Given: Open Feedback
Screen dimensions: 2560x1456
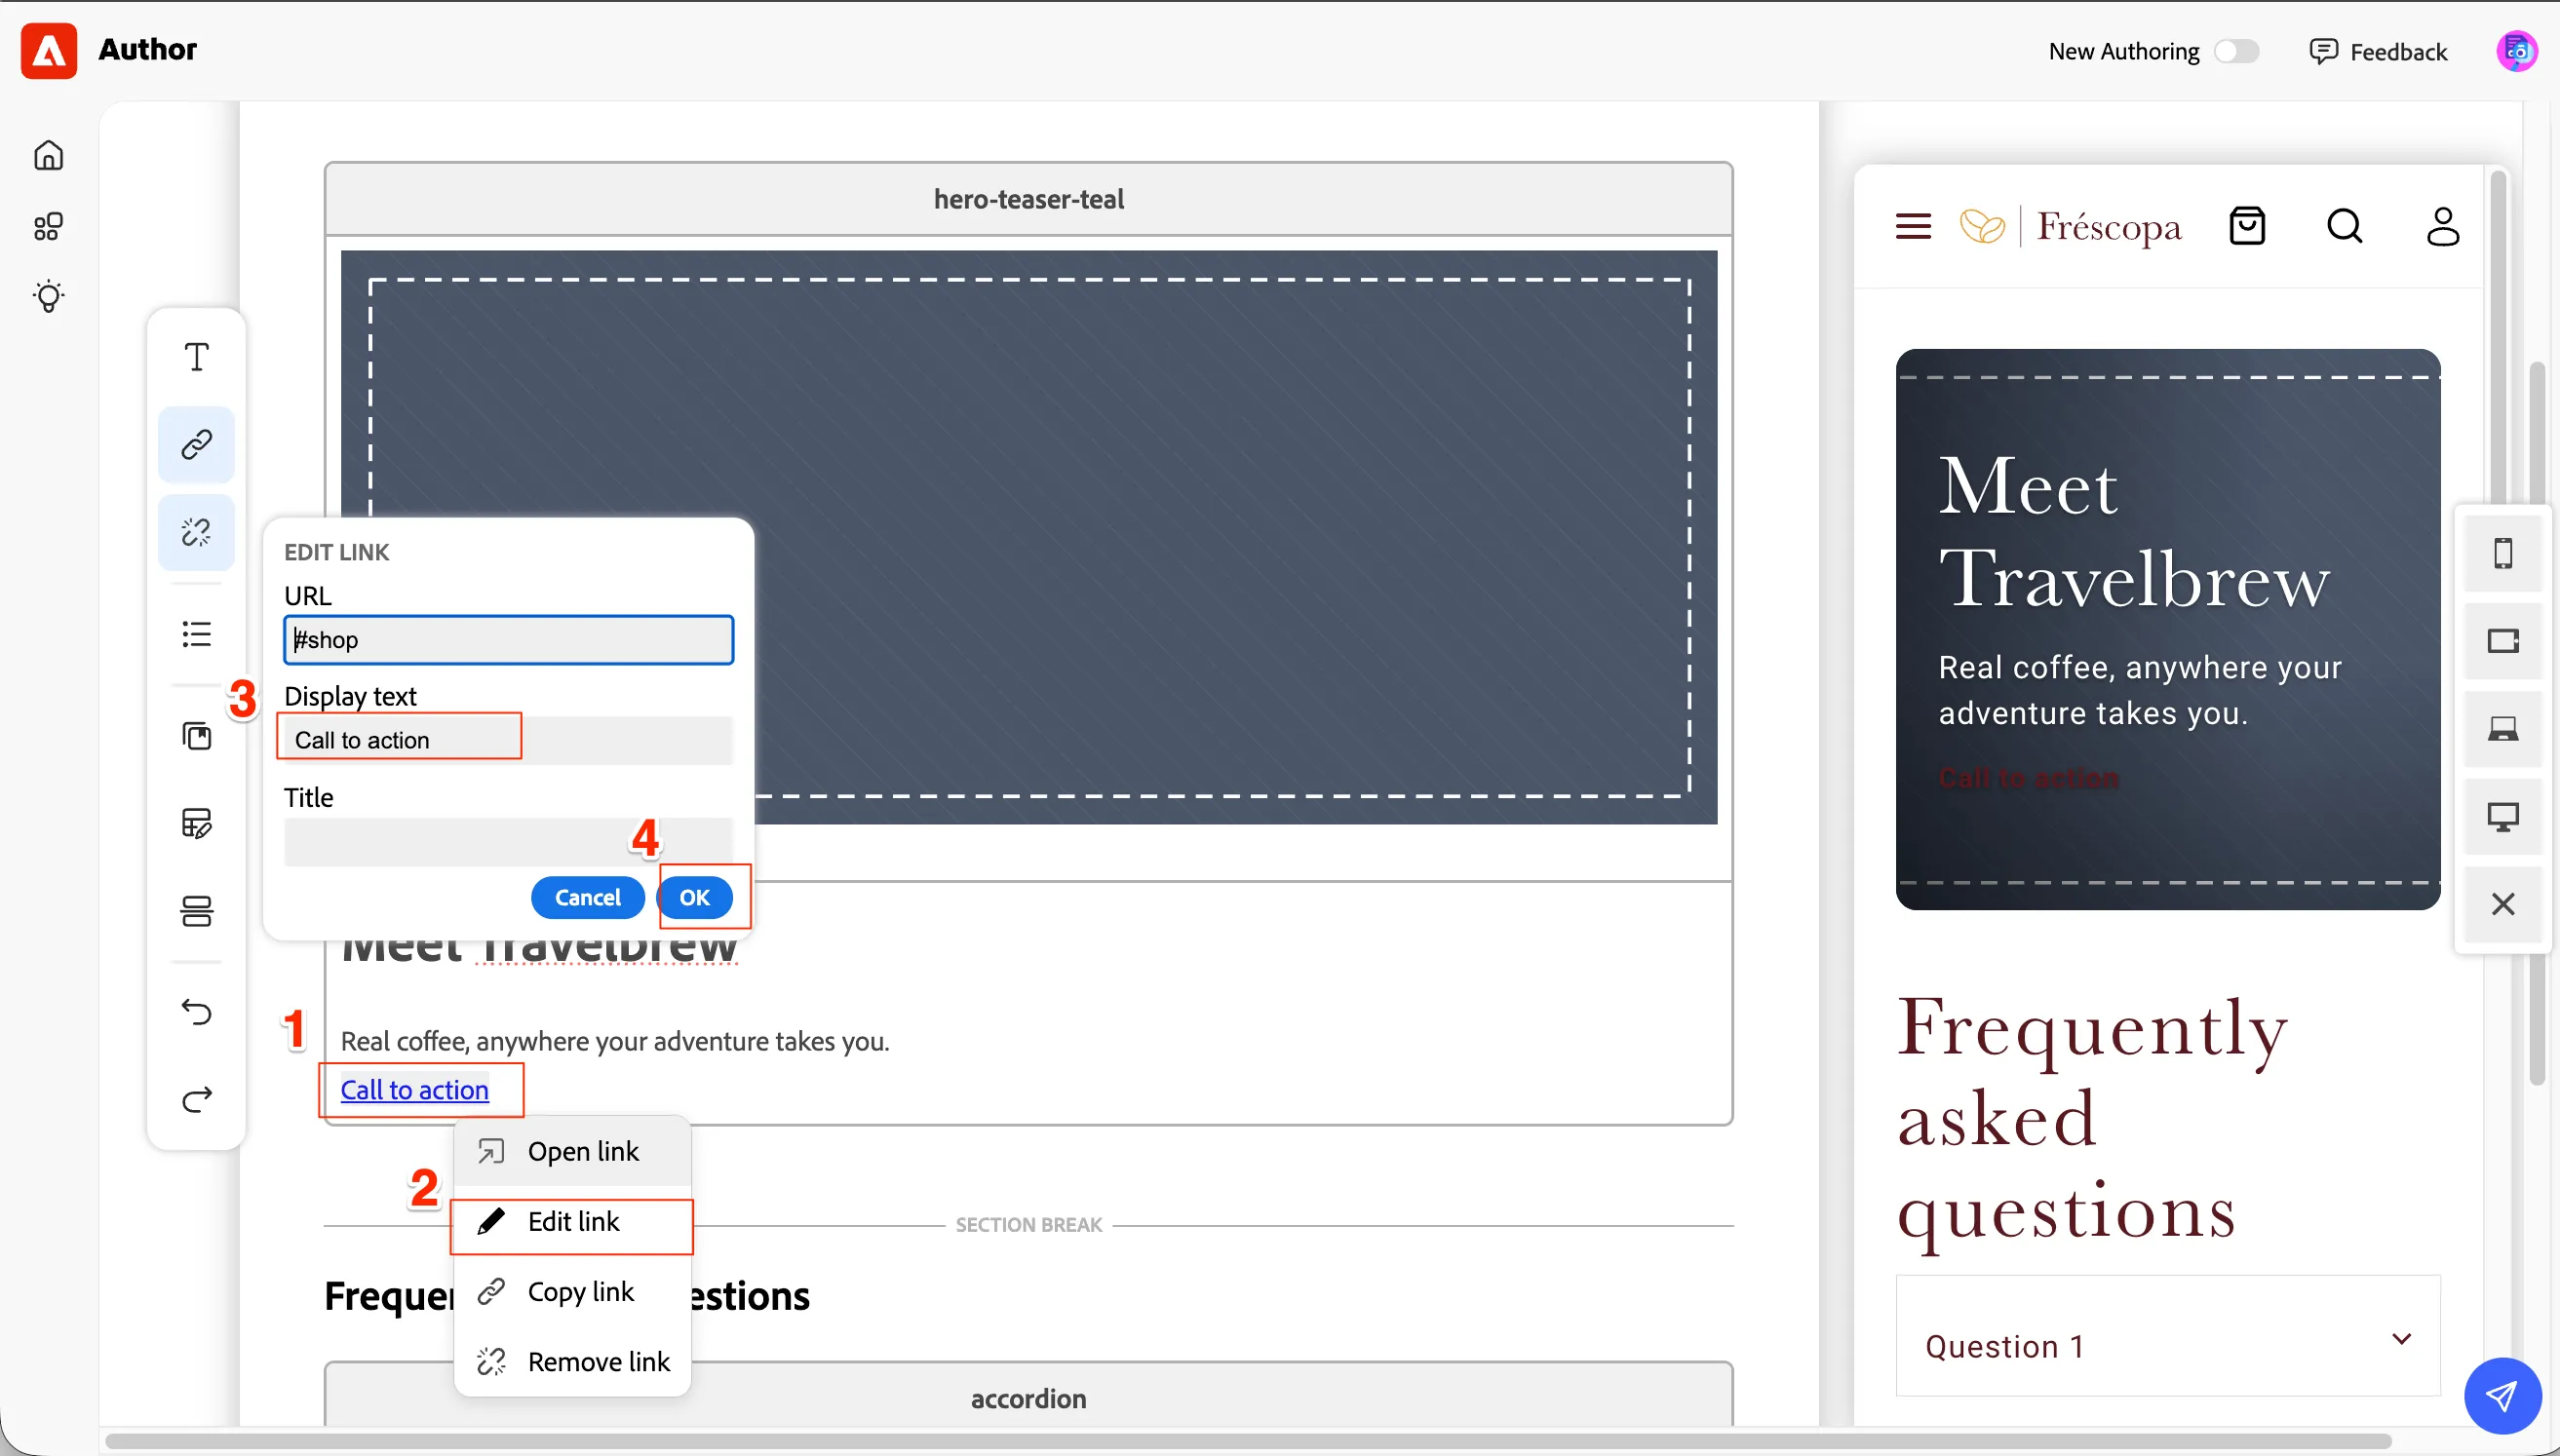Looking at the screenshot, I should click(x=2378, y=51).
